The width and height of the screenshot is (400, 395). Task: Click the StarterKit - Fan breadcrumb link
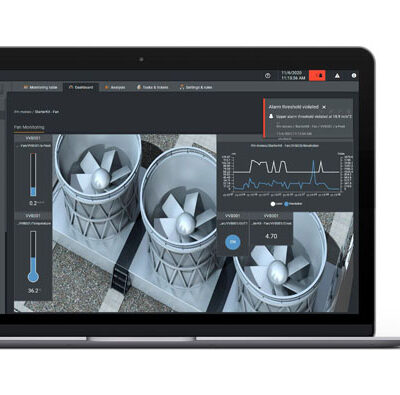(x=47, y=112)
